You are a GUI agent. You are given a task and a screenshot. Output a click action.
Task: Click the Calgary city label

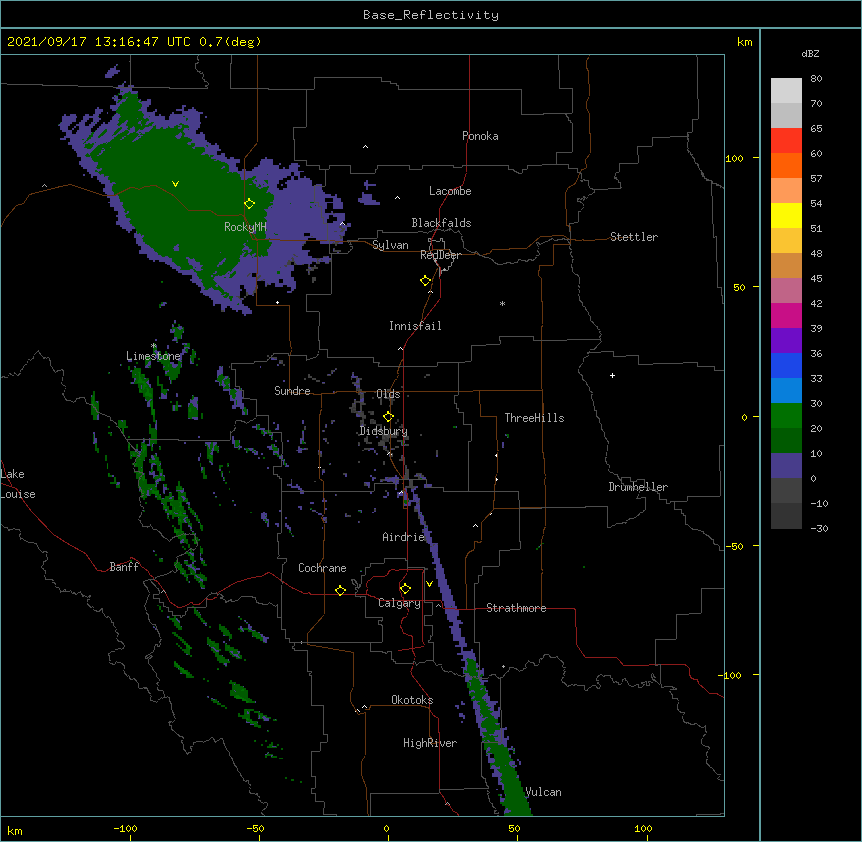click(399, 603)
